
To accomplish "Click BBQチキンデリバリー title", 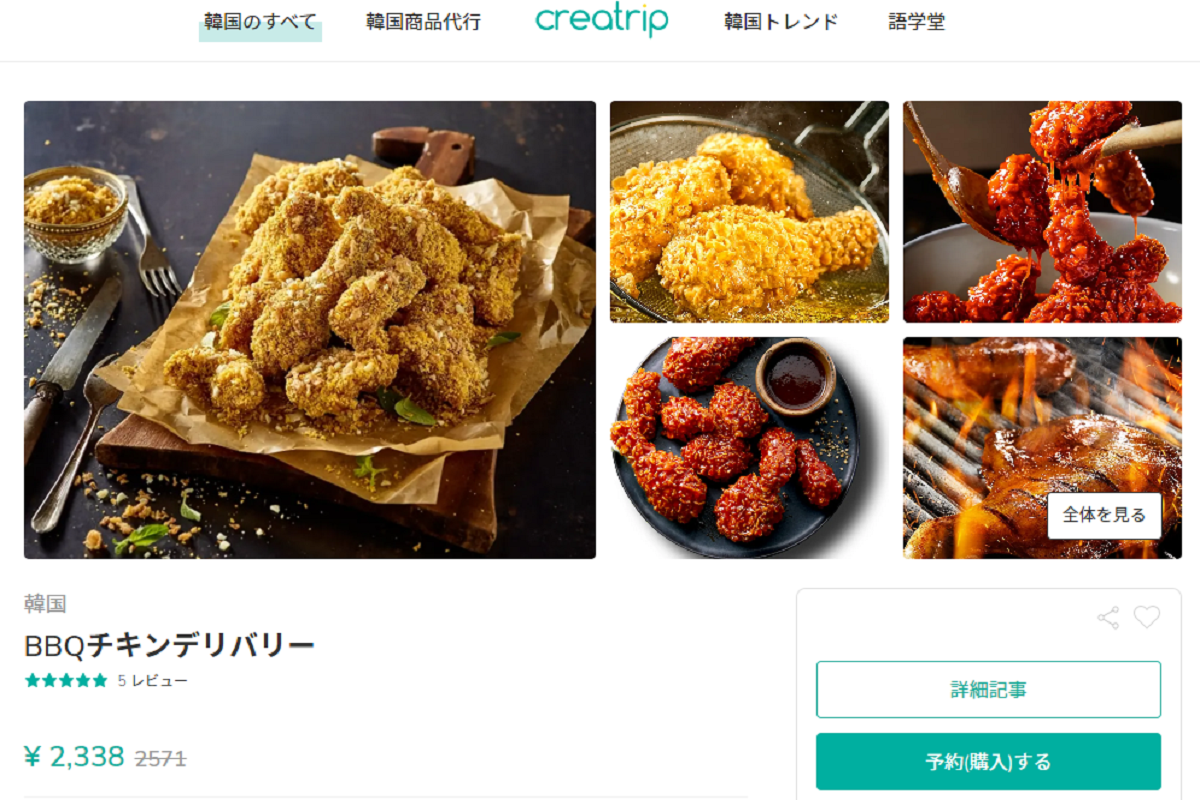I will (169, 646).
